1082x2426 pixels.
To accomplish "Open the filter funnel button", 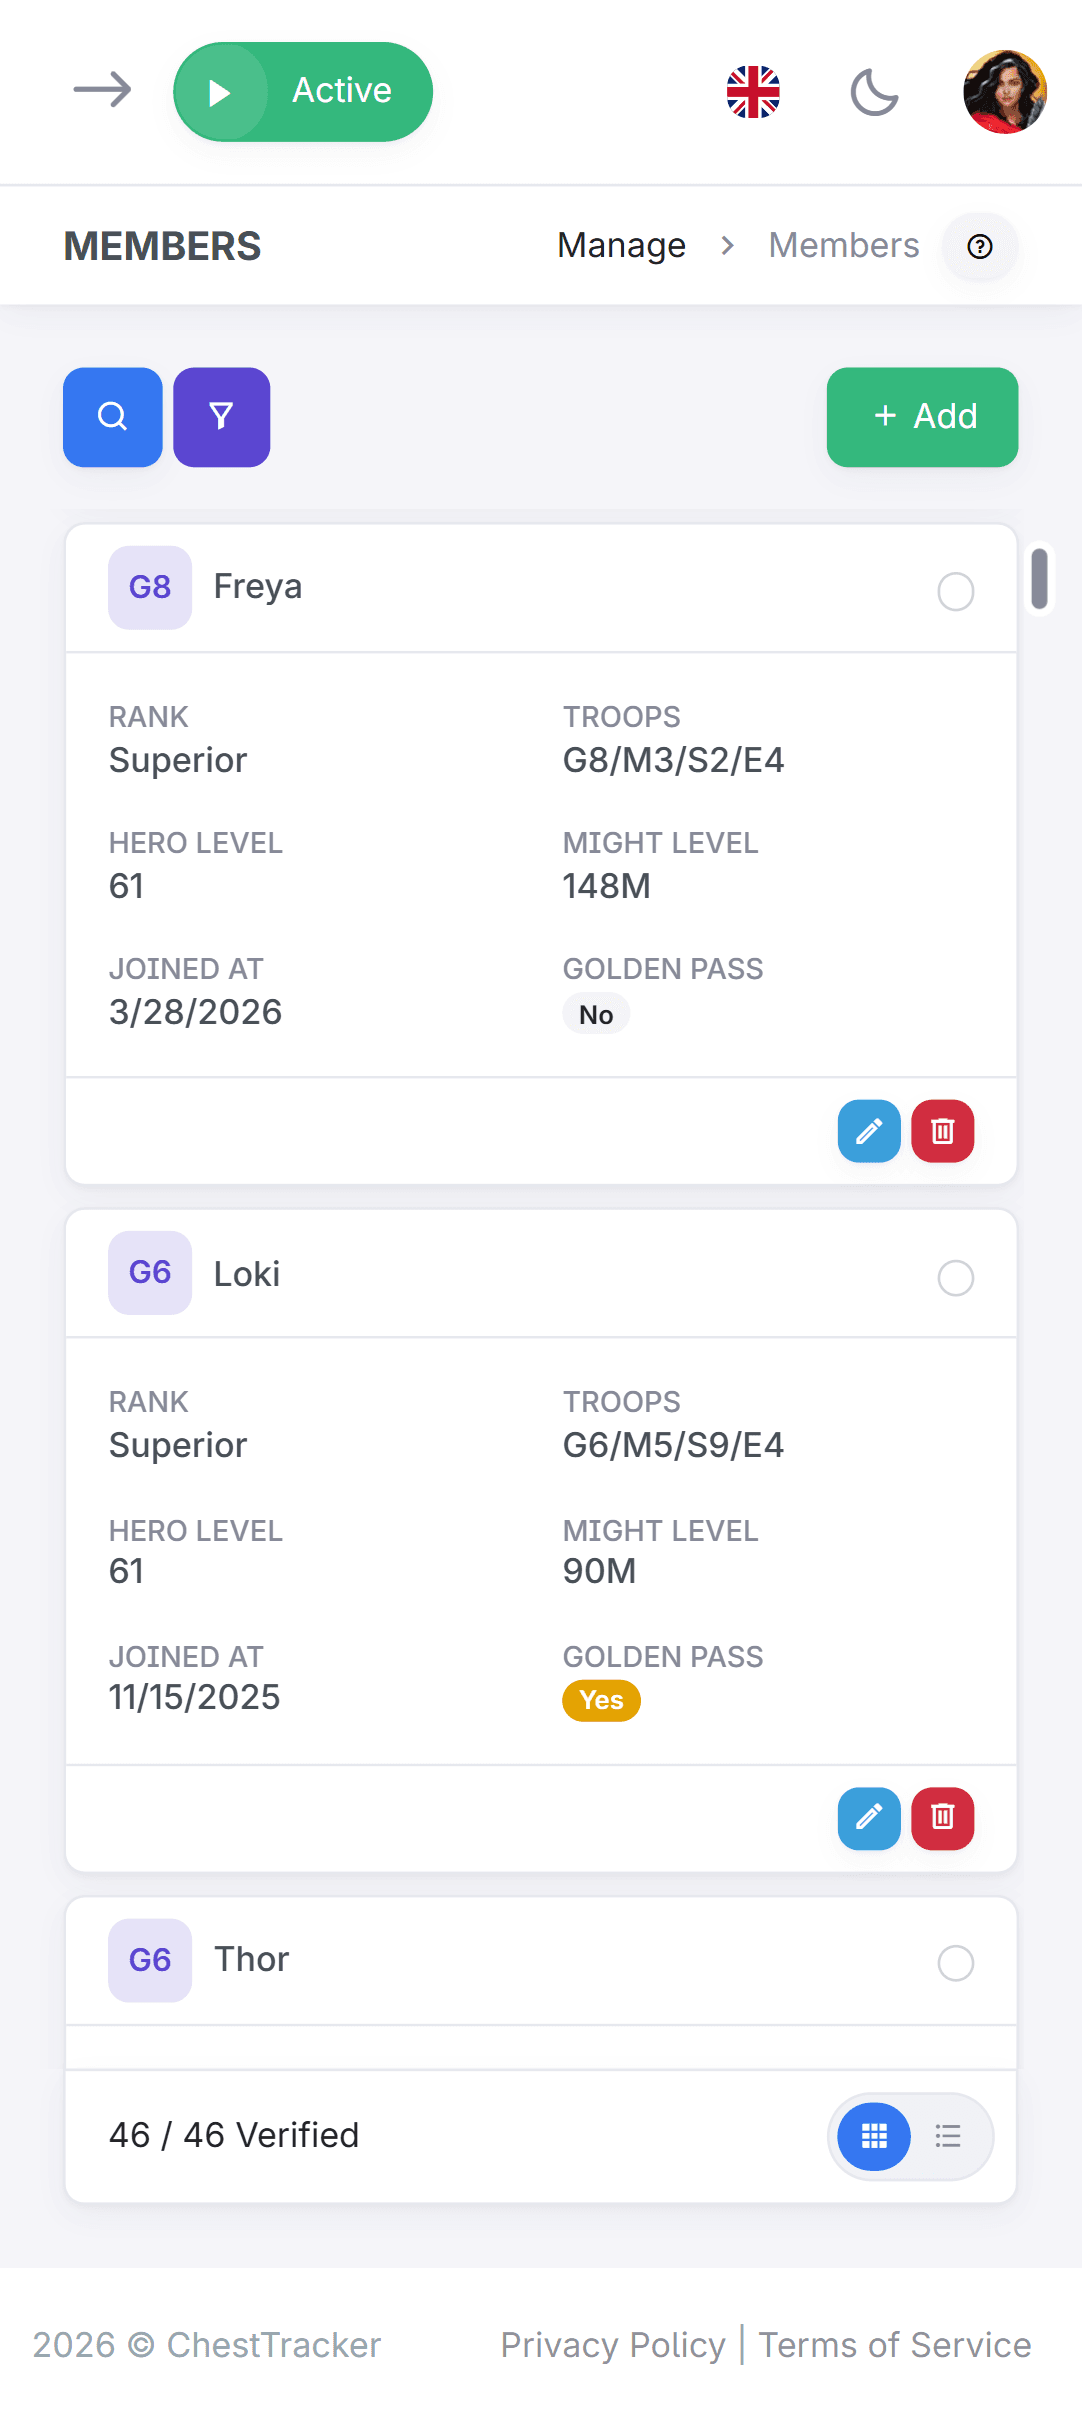I will click(x=222, y=417).
